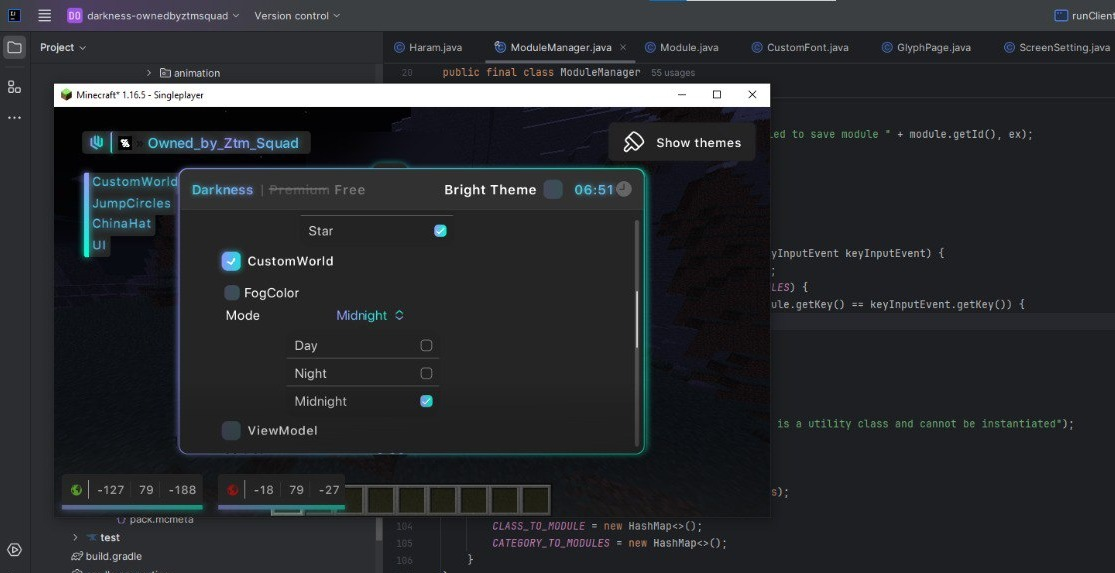Viewport: 1115px width, 573px height.
Task: Open the Version control dropdown
Action: click(297, 15)
